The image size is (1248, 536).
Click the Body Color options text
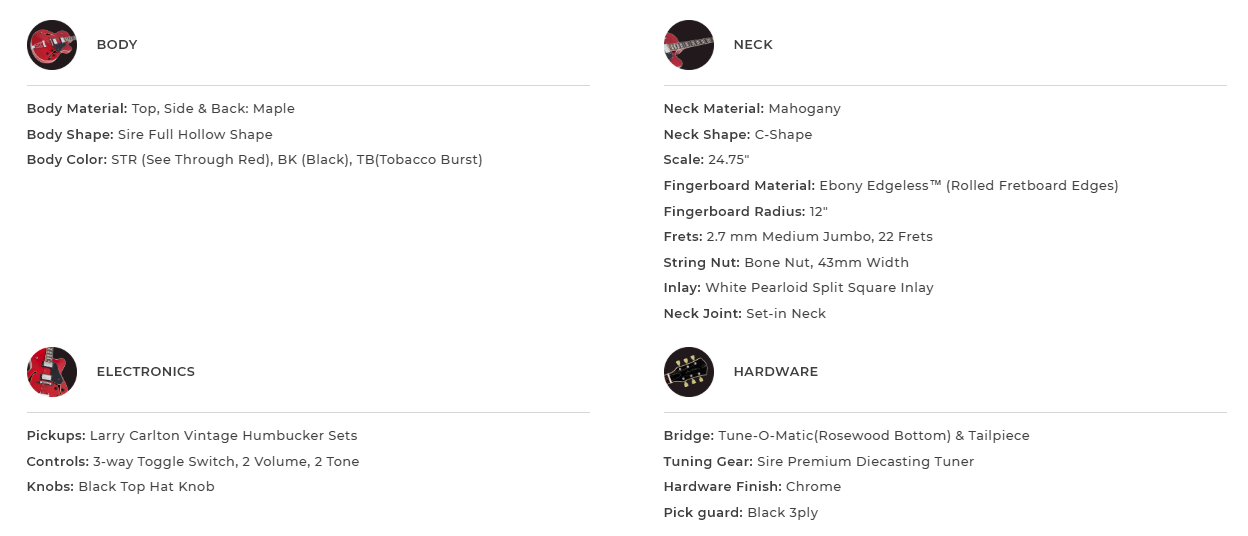pyautogui.click(x=297, y=160)
